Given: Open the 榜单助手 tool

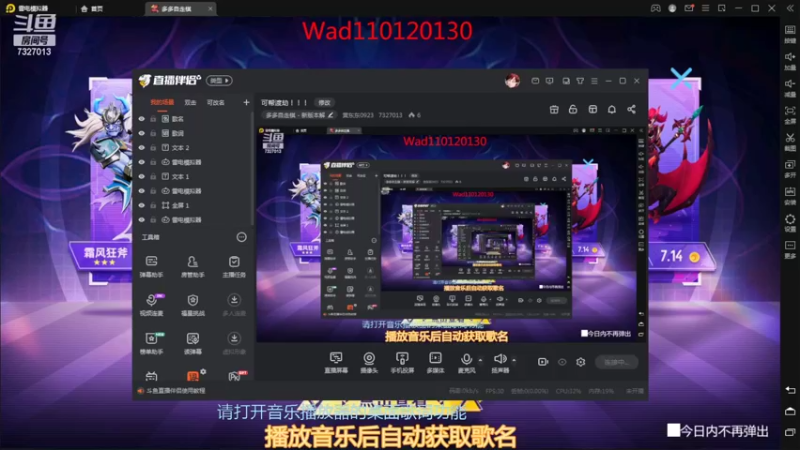Looking at the screenshot, I should 152,343.
